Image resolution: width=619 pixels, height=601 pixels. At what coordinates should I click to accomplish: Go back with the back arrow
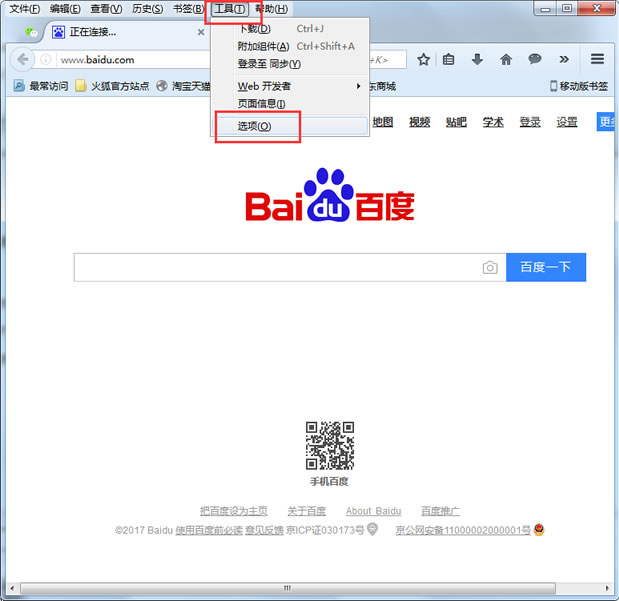(x=23, y=60)
